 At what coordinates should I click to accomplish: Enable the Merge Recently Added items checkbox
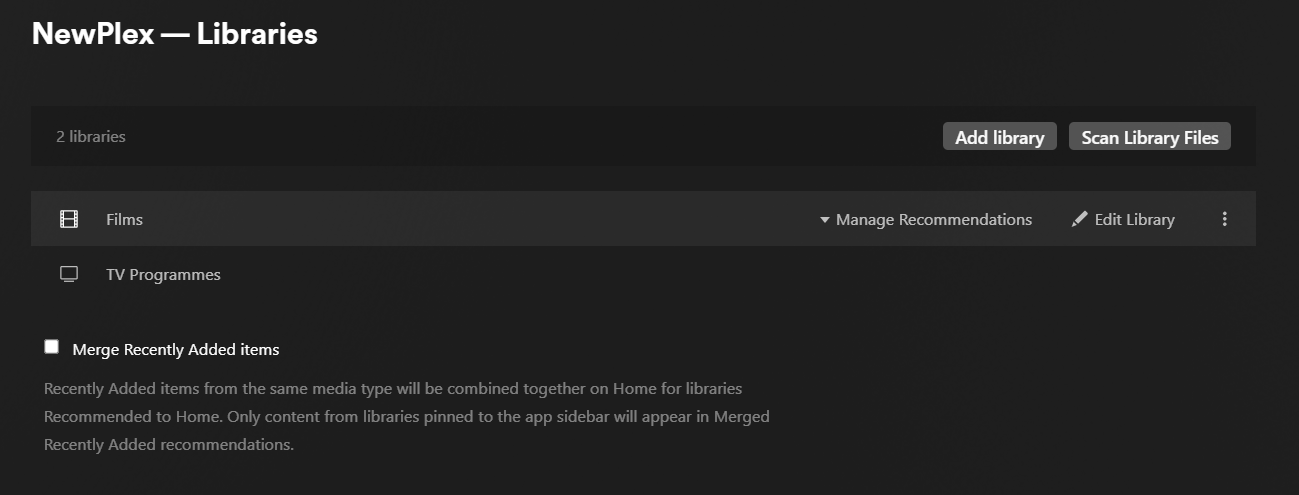point(52,347)
